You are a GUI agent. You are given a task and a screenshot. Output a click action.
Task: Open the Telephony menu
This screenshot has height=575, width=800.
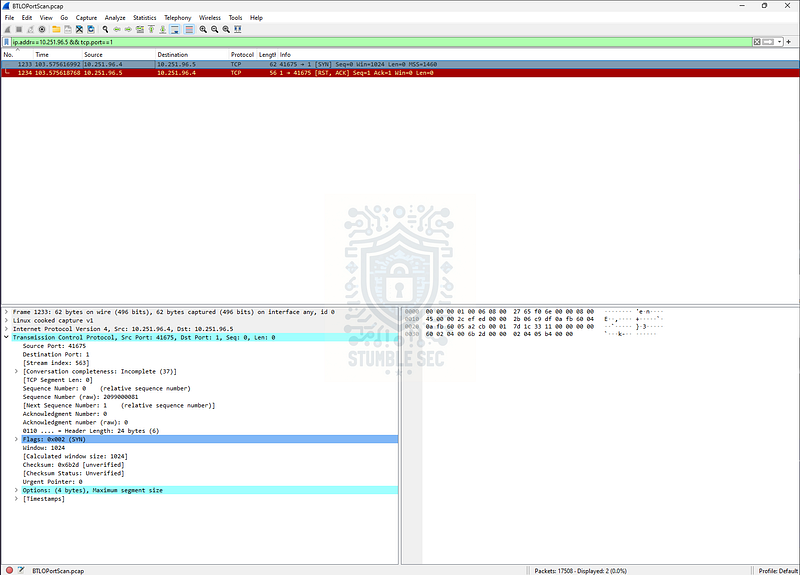(177, 17)
